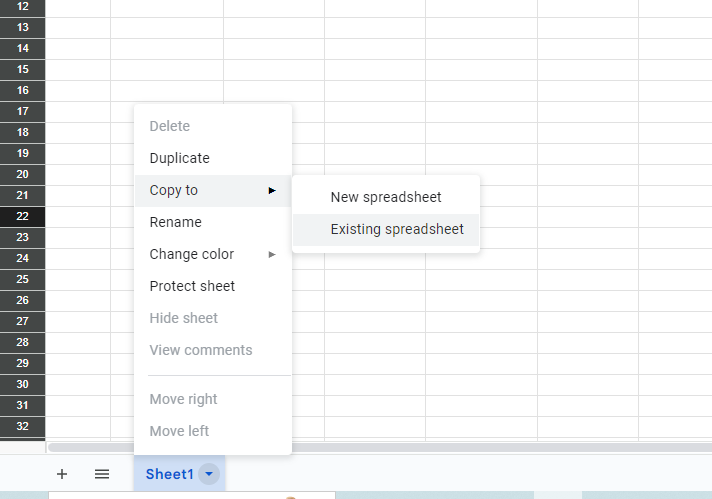Select the Sheet1 tab
The image size is (712, 499).
coord(169,474)
